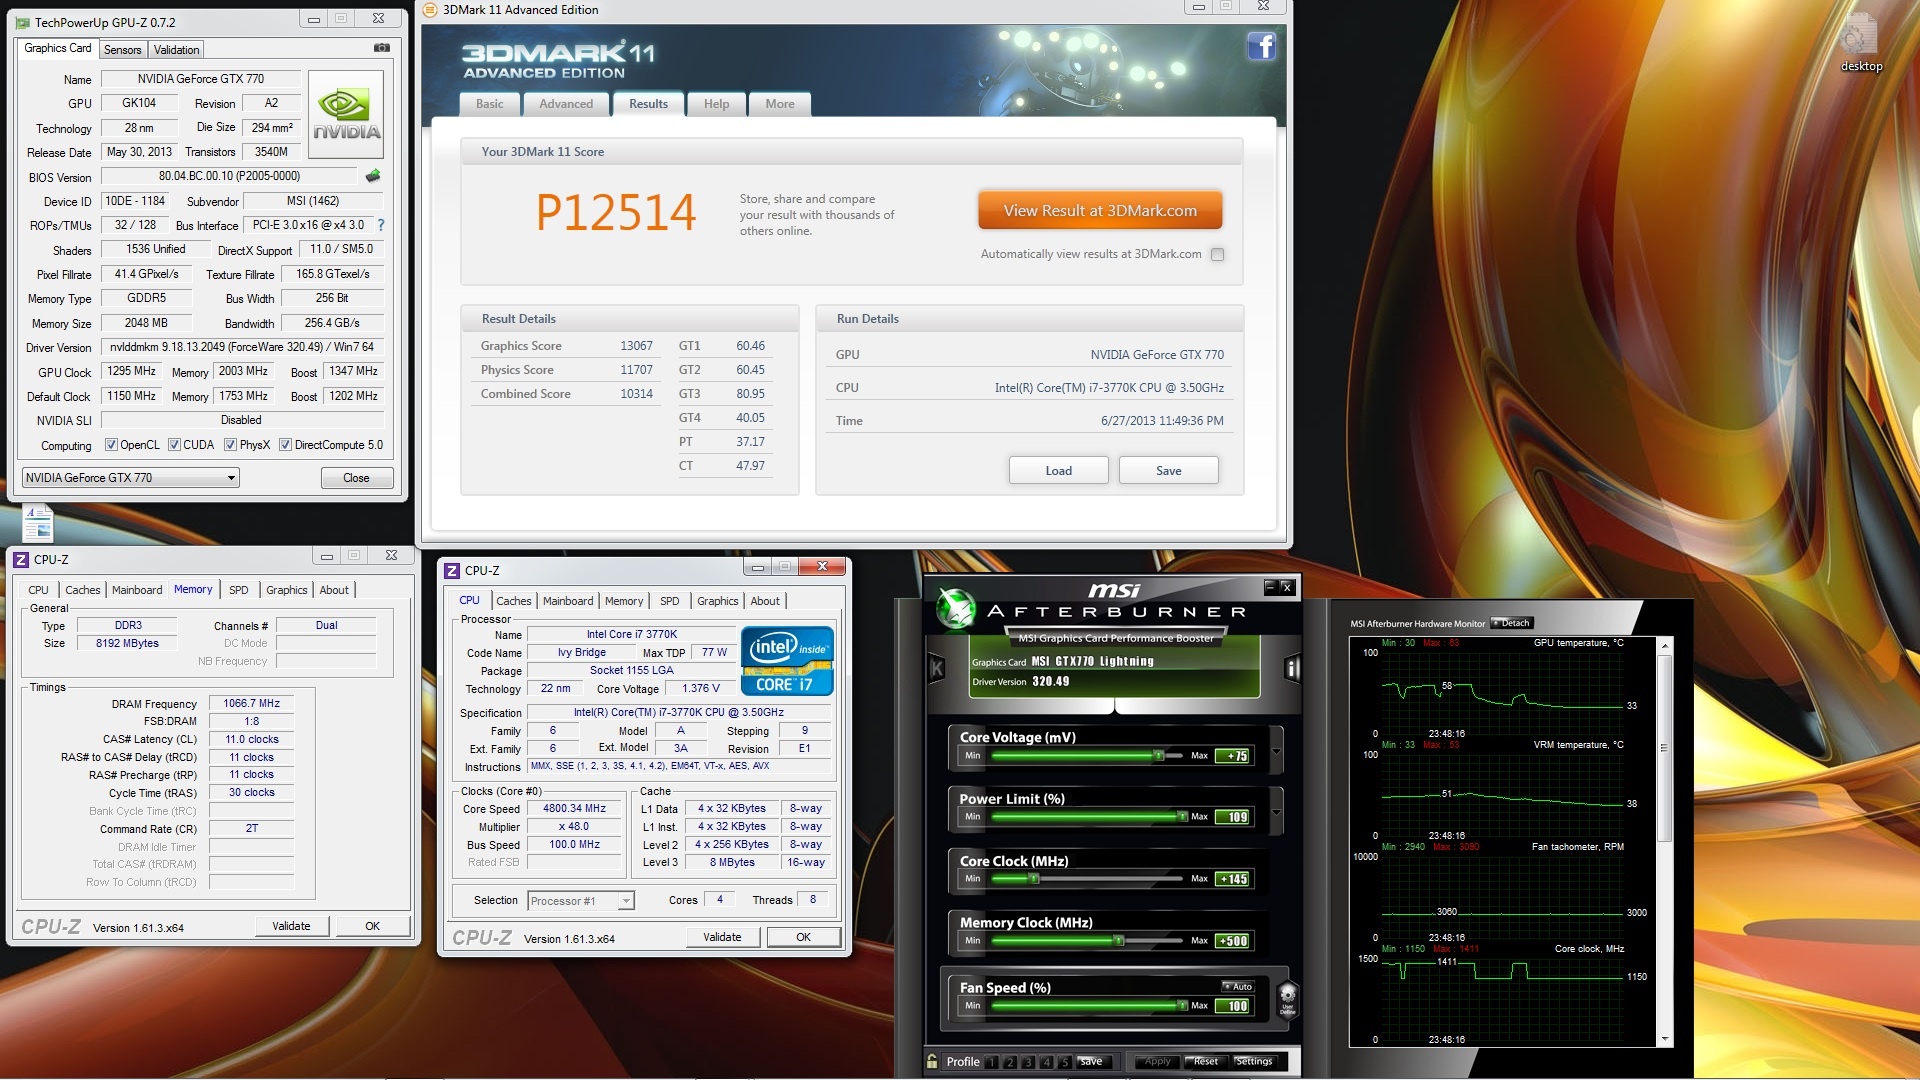
Task: Click the BIOS save chip icon in GPU-Z
Action: (373, 176)
